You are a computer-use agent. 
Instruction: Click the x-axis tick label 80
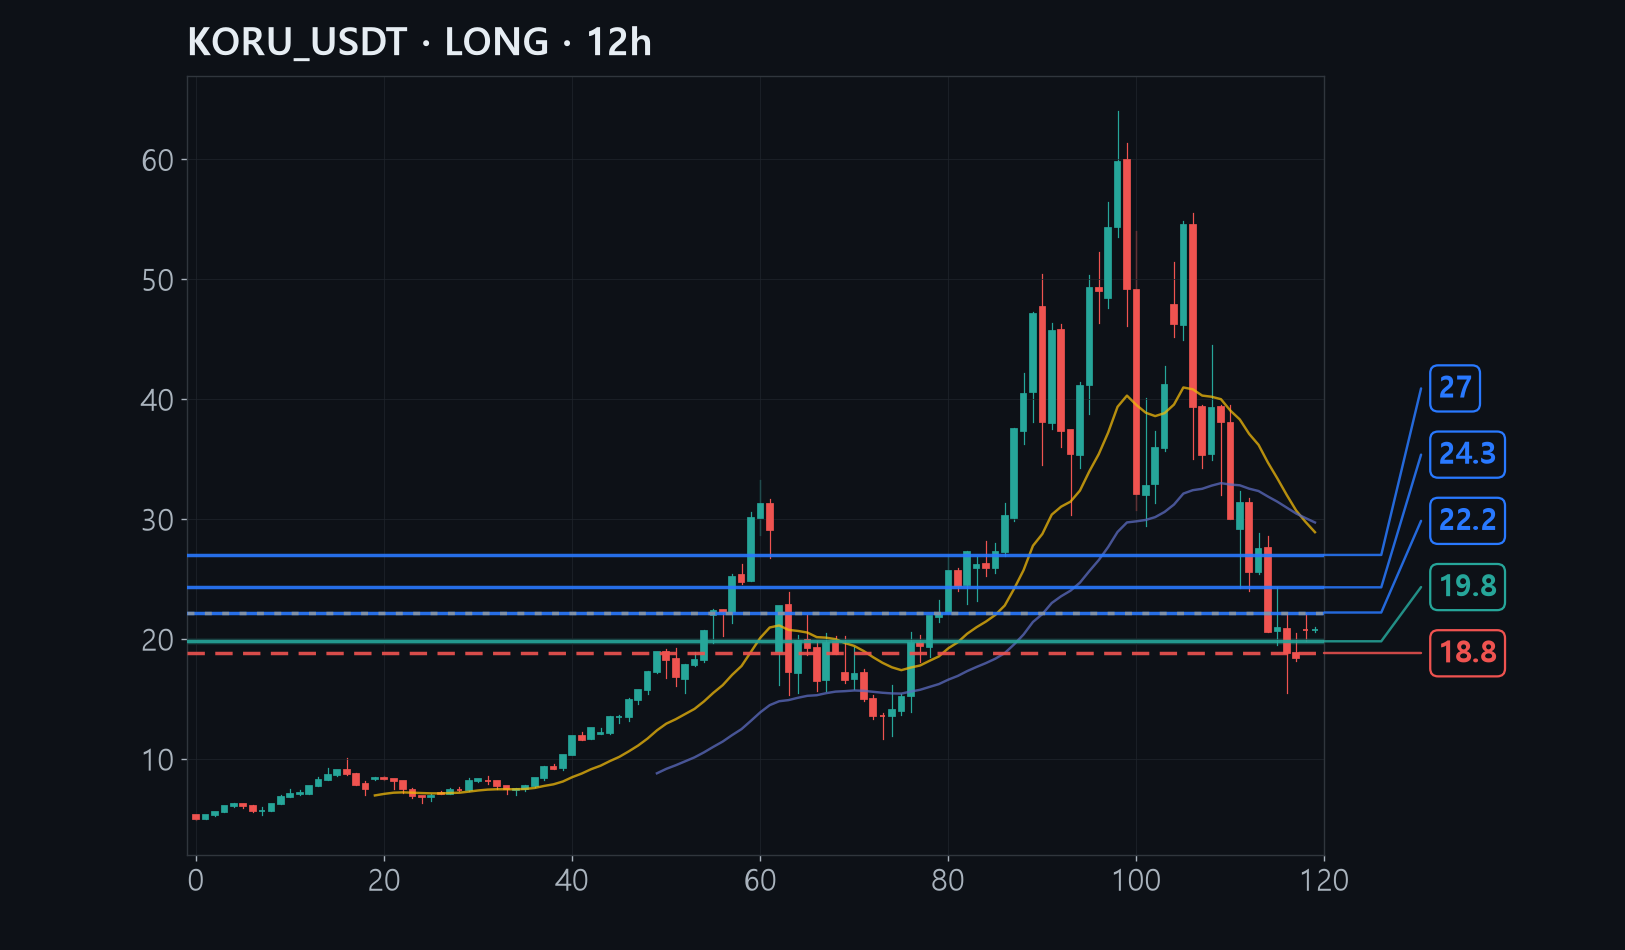click(x=948, y=880)
